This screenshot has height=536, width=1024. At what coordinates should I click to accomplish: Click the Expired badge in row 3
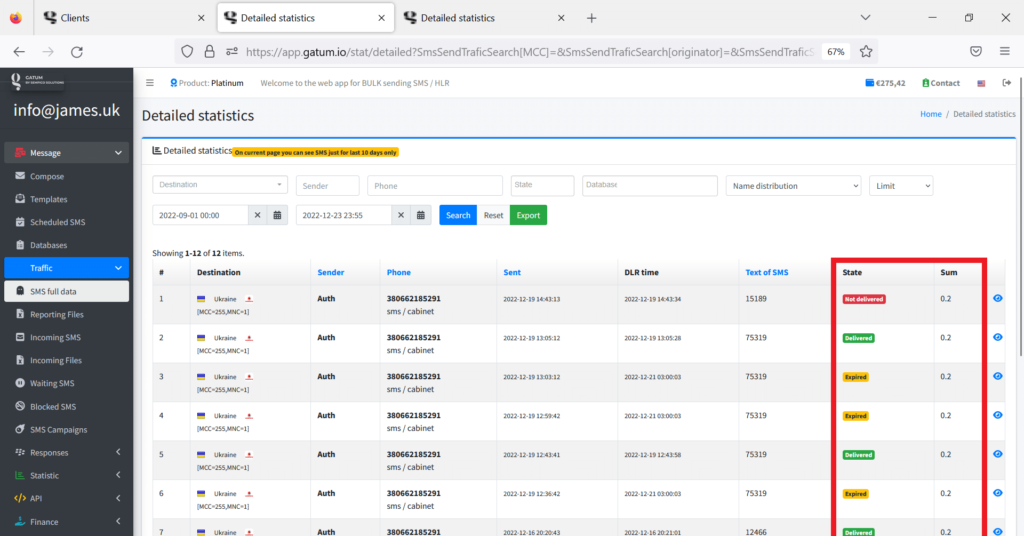pyautogui.click(x=856, y=377)
